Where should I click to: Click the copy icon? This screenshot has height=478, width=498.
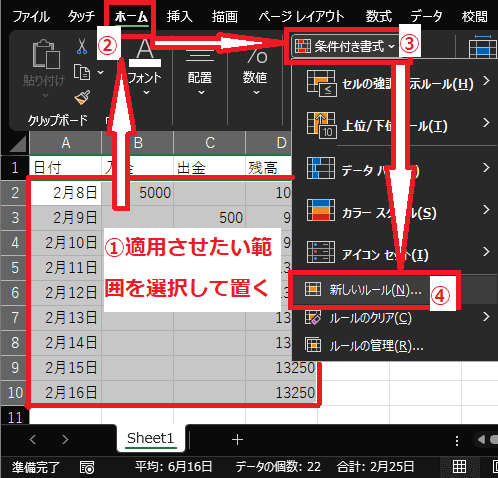[x=82, y=72]
